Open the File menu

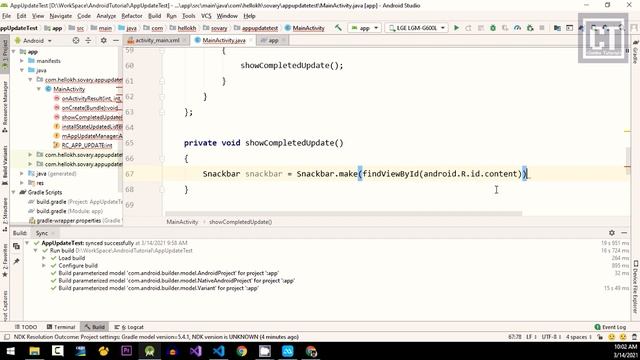7,16
